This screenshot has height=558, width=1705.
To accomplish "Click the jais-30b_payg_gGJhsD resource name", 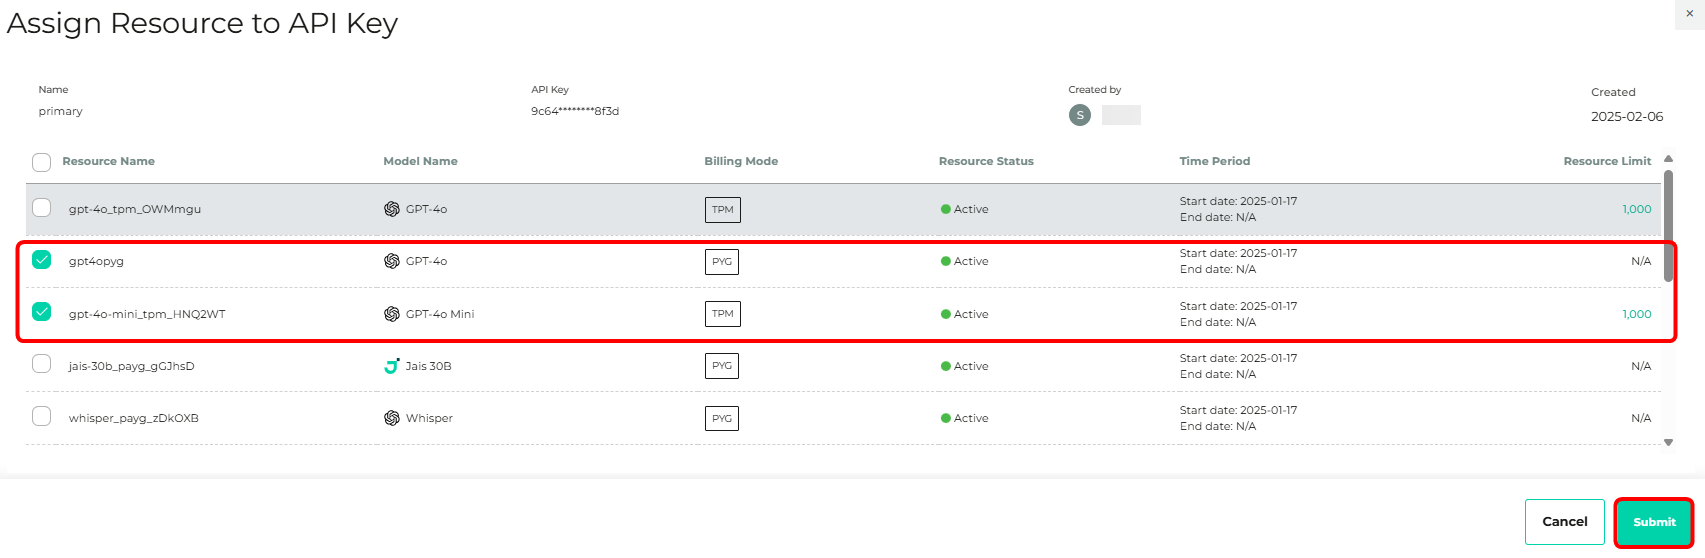I will (132, 366).
